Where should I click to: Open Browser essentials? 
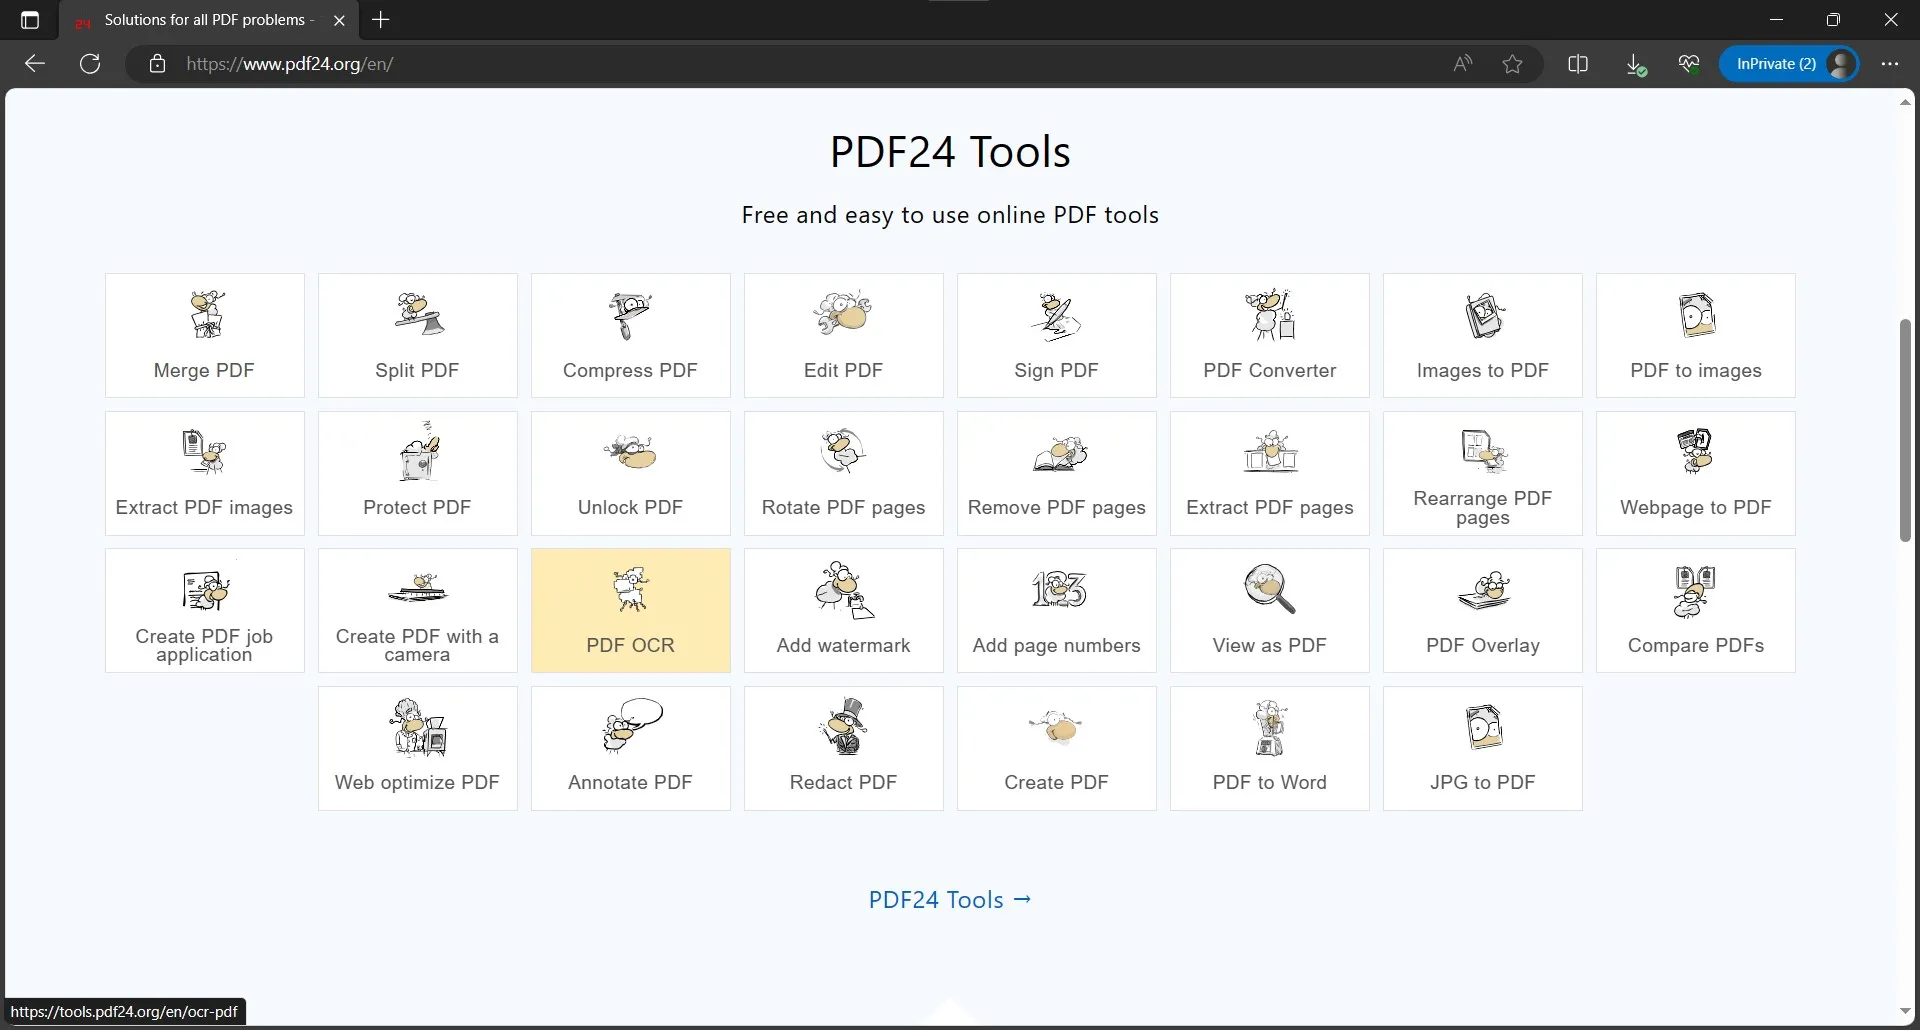point(1690,63)
